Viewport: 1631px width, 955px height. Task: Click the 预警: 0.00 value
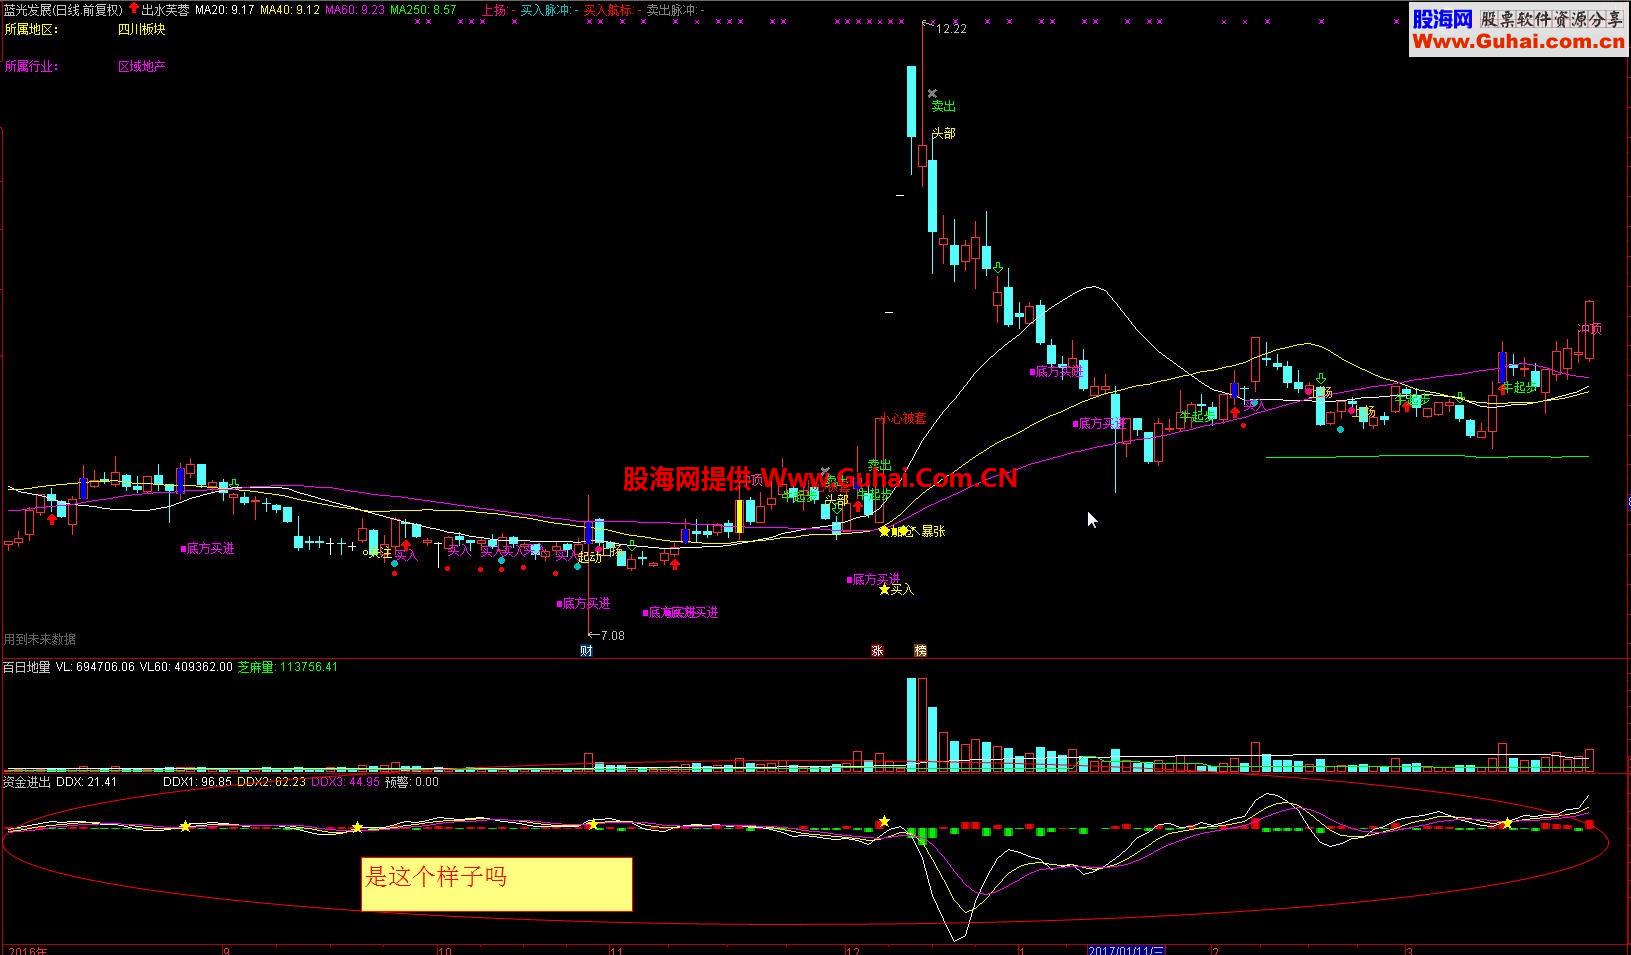click(412, 782)
